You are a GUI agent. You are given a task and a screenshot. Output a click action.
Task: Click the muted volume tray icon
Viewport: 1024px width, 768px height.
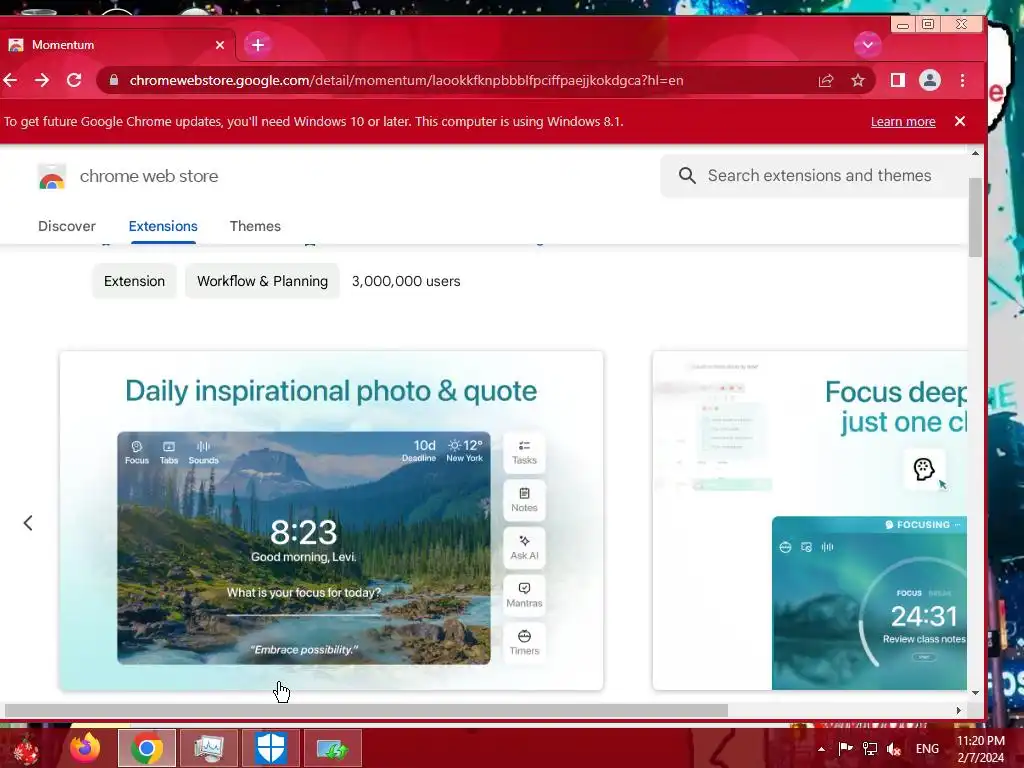click(x=894, y=749)
